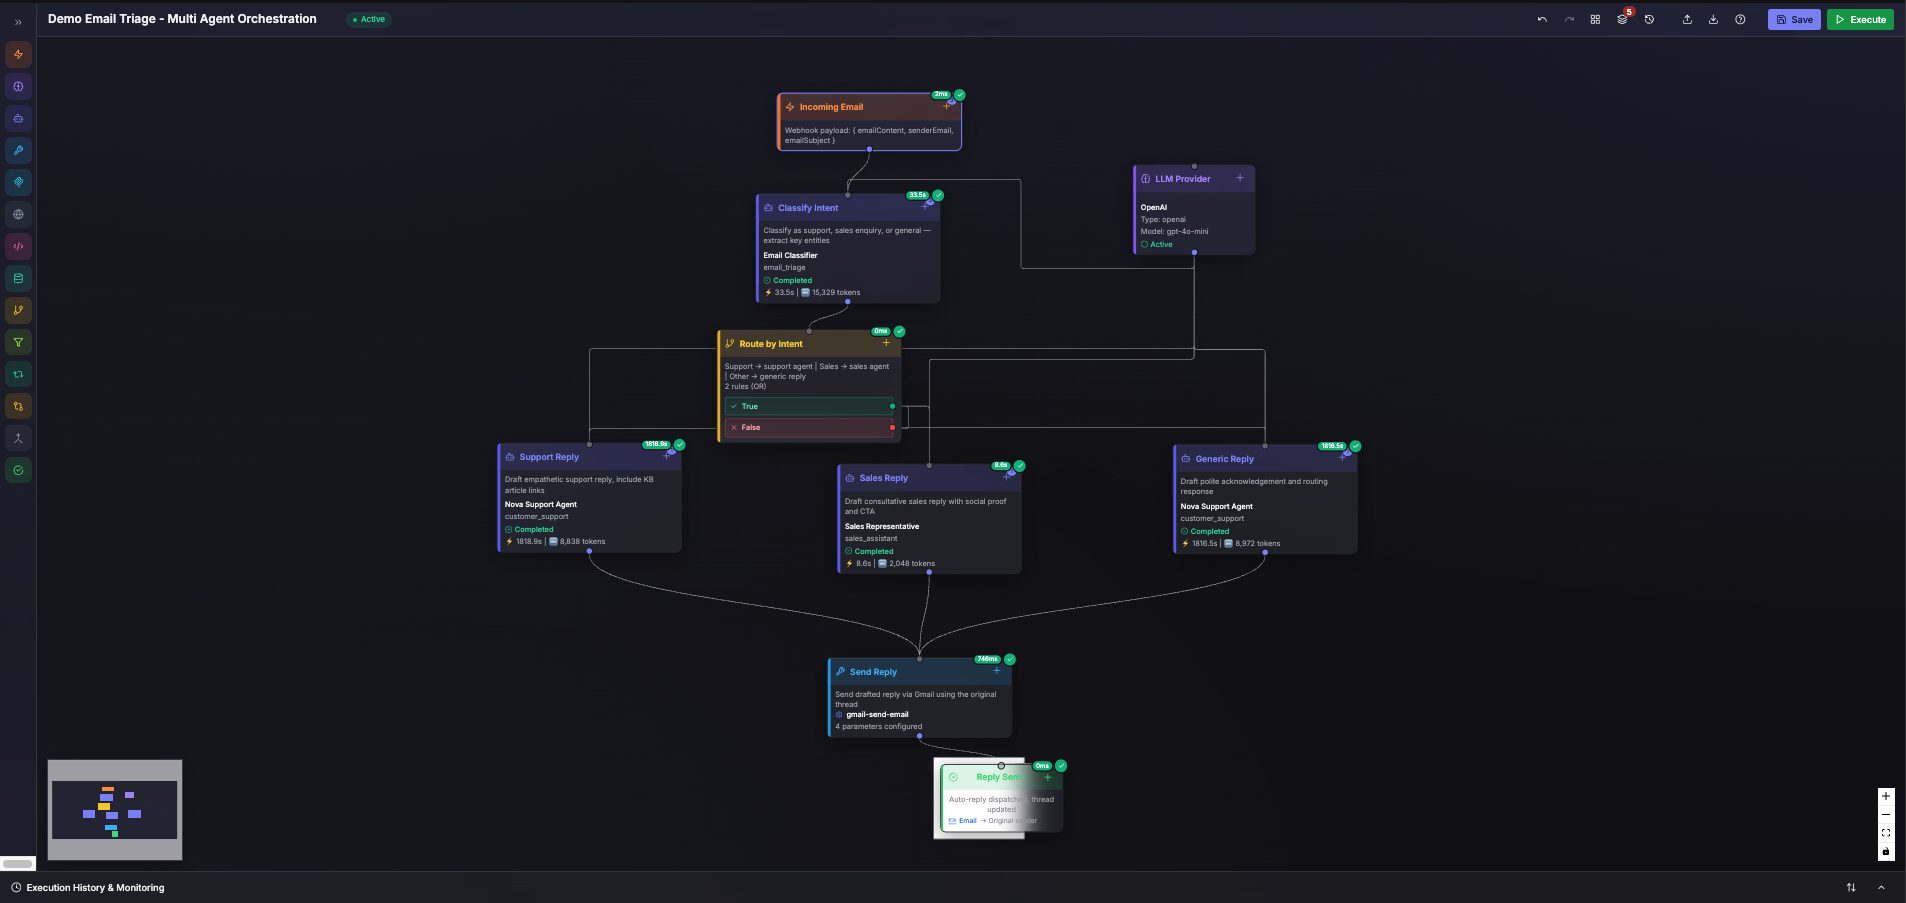The height and width of the screenshot is (903, 1906).
Task: Click plus on the Send Reply node
Action: pyautogui.click(x=996, y=671)
